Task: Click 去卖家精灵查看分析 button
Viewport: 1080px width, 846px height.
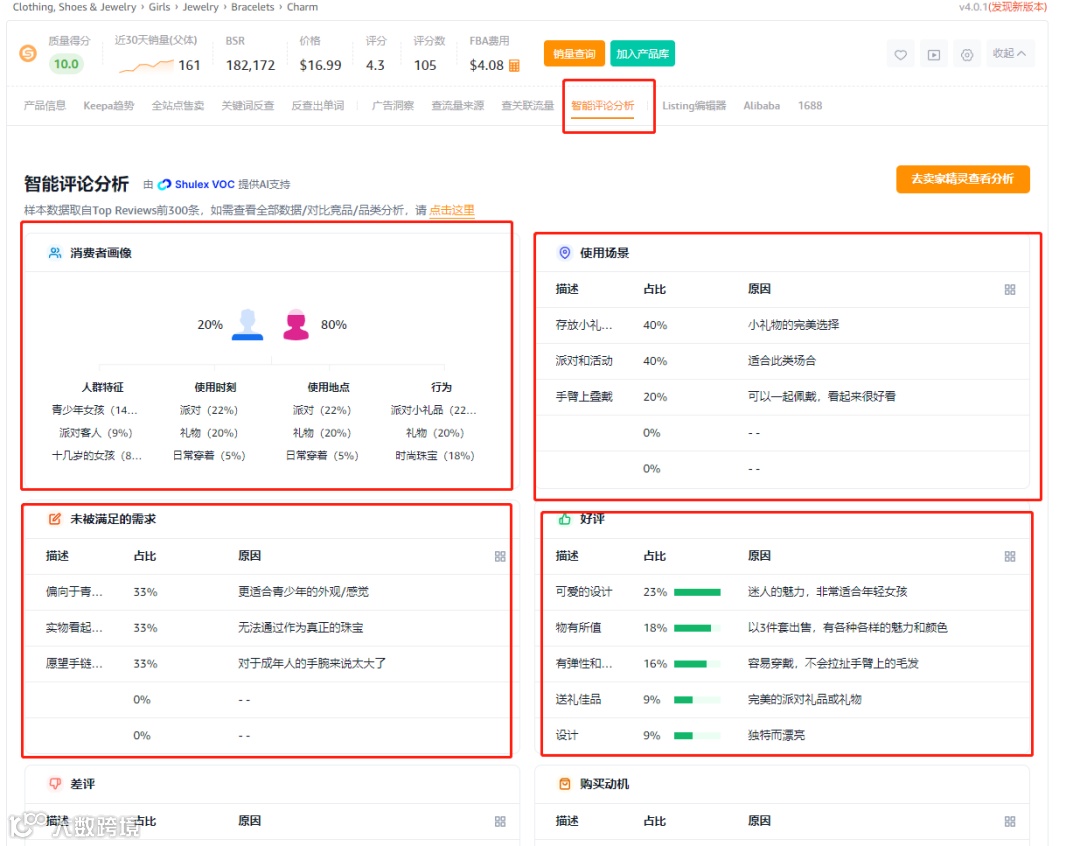Action: pos(962,180)
